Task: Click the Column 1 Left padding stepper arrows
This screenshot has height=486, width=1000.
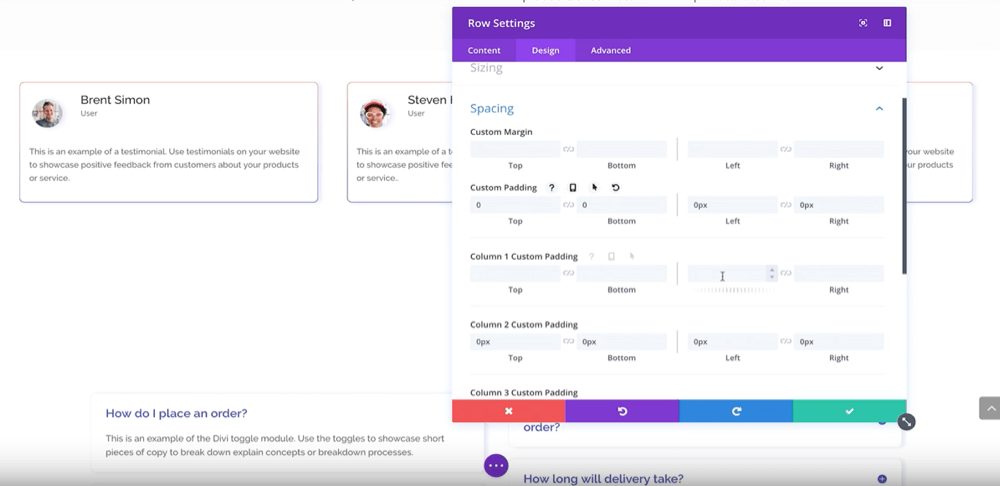Action: [x=772, y=273]
